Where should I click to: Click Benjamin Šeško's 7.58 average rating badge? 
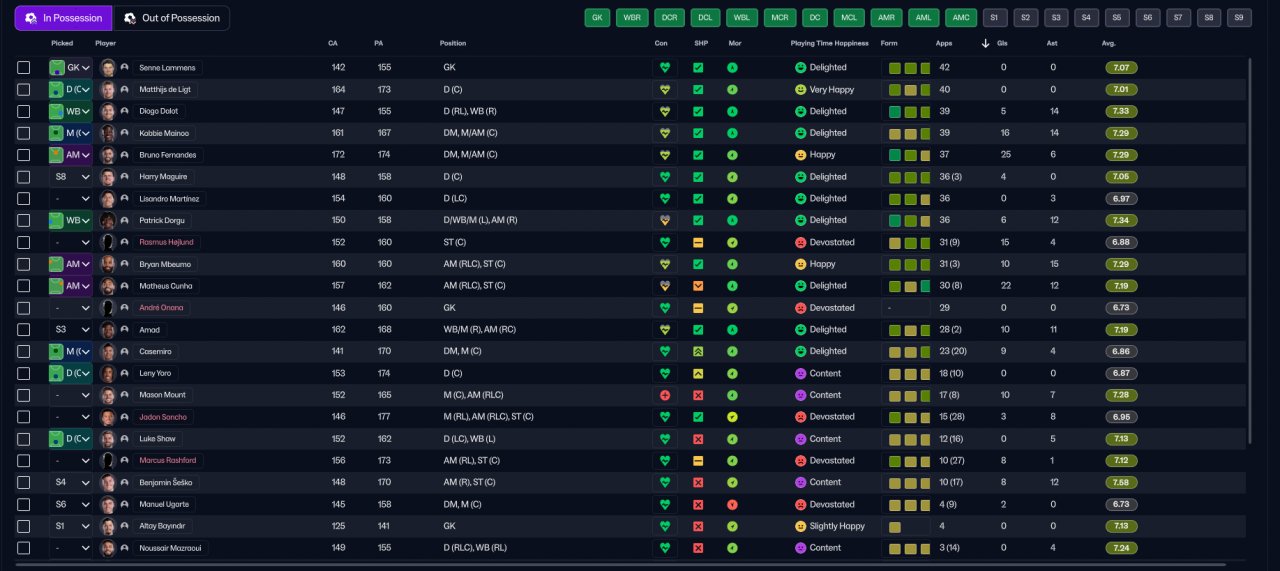1122,483
